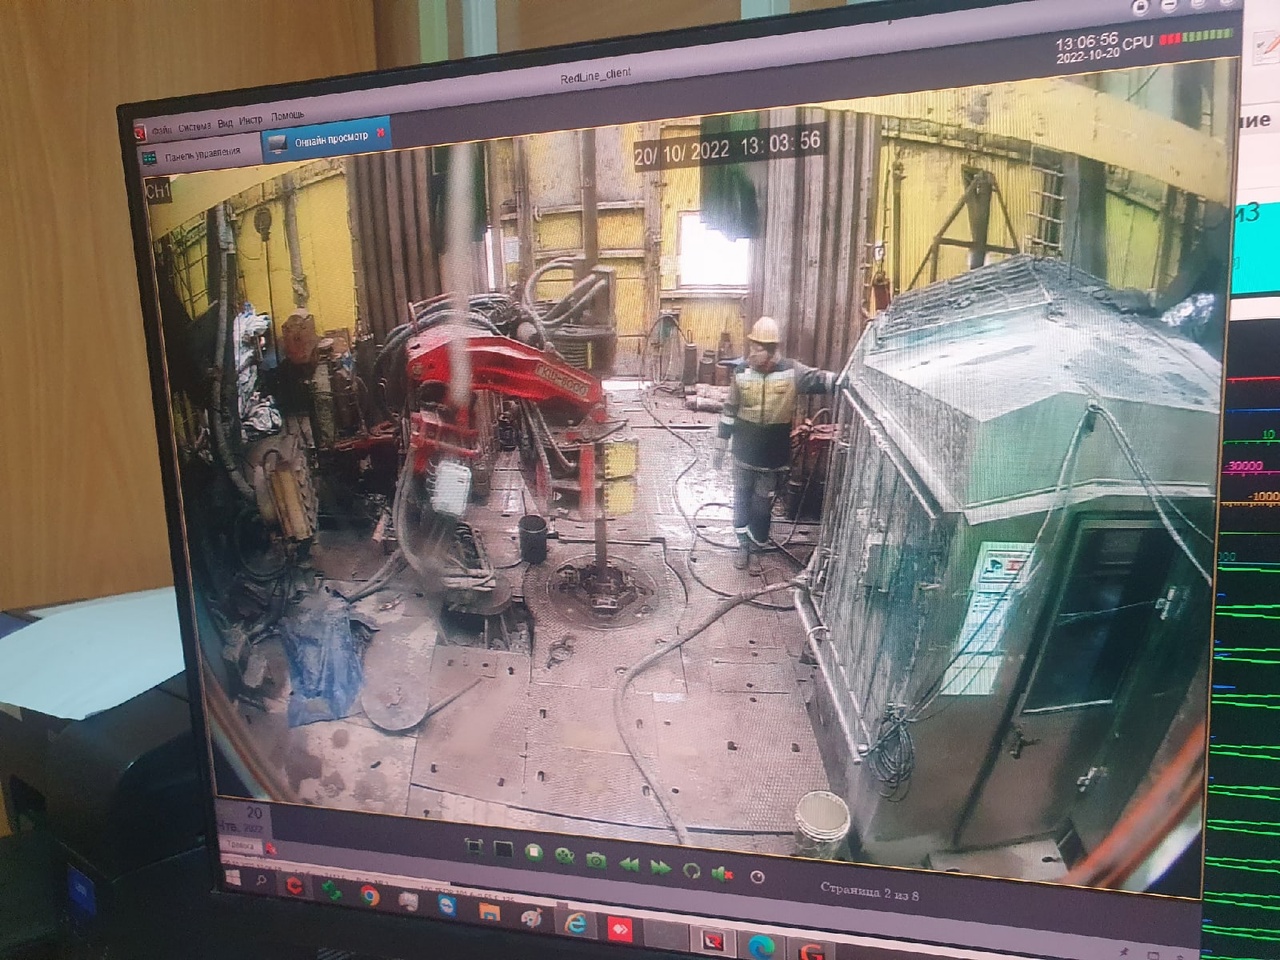Go to previous page with rewind arrows
Screen dimensions: 1280x960
click(x=628, y=864)
